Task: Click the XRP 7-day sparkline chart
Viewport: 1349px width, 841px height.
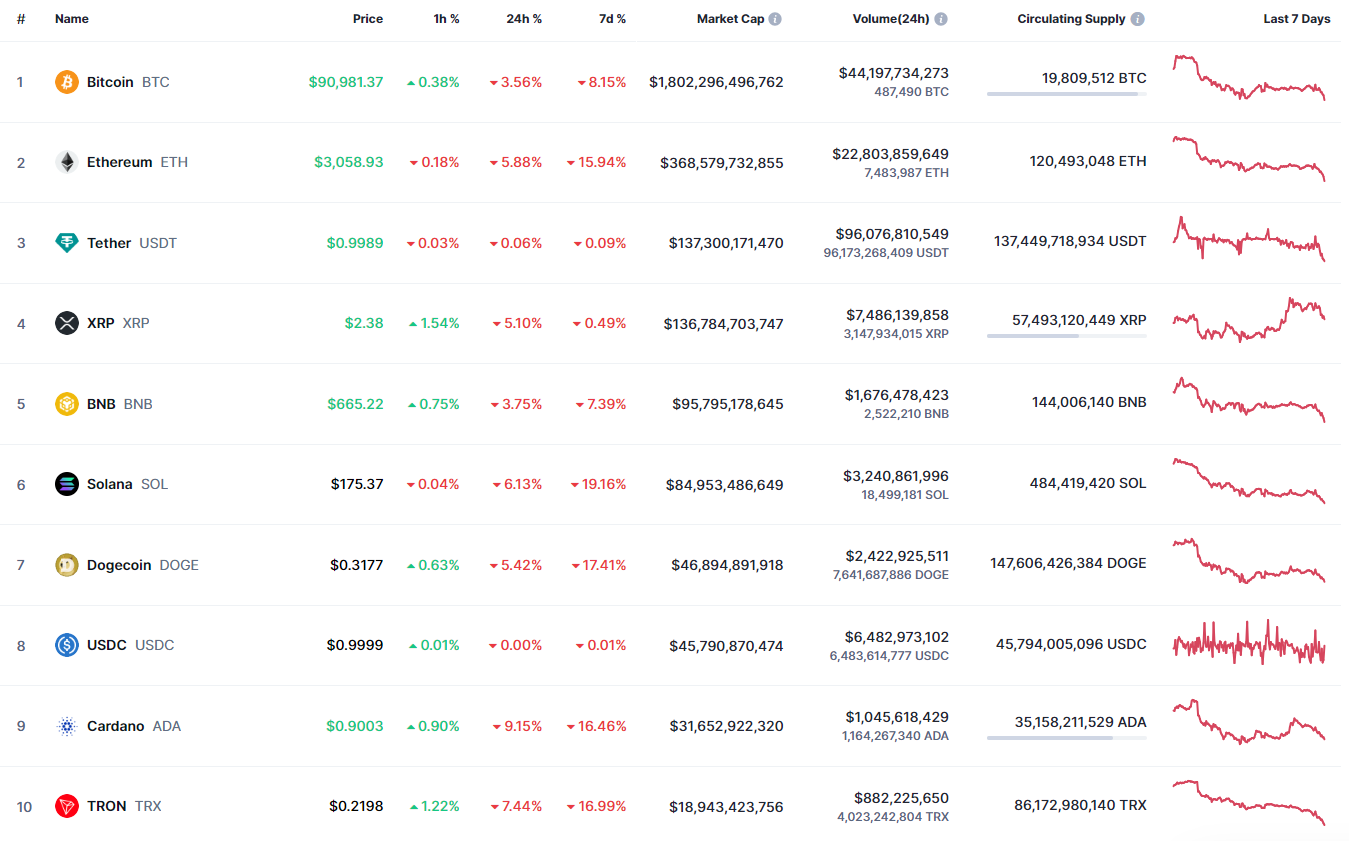Action: click(1249, 320)
